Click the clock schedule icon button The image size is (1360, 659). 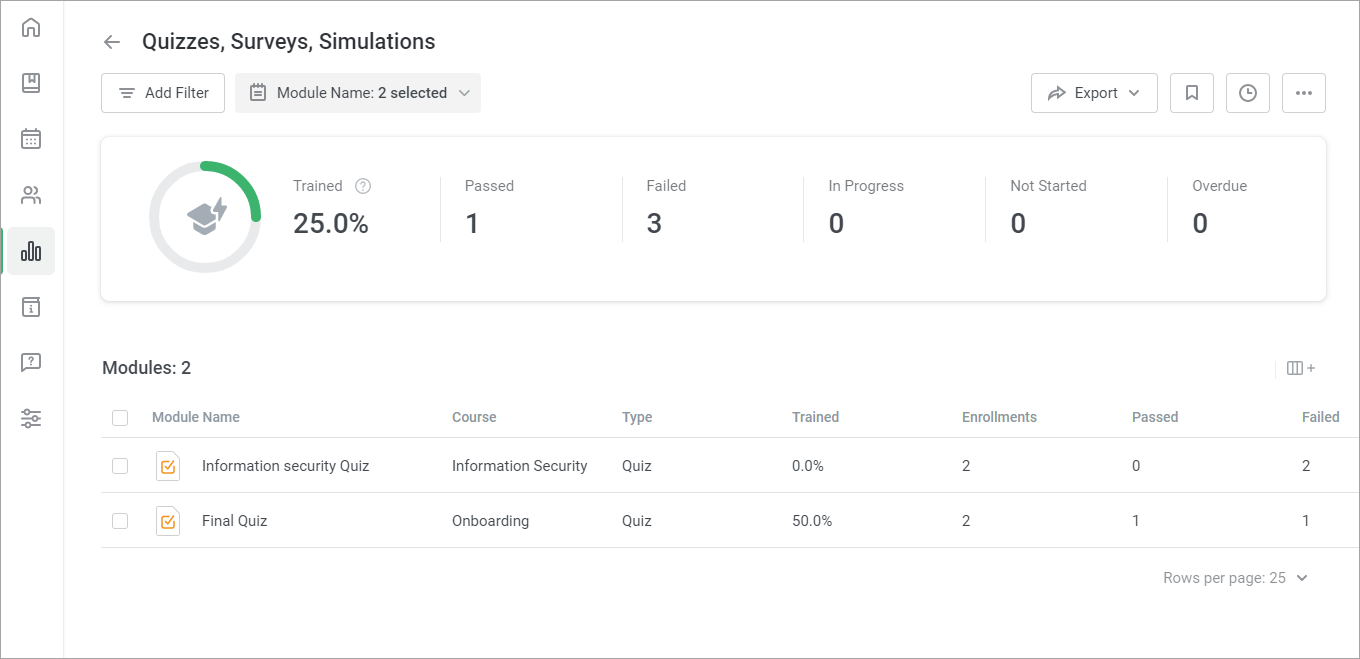coord(1247,93)
